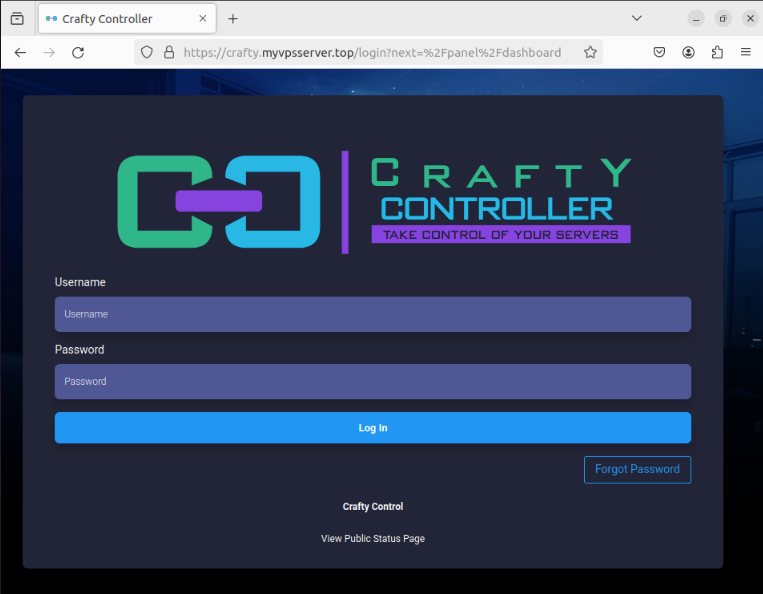Open Firefox application hamburger menu

coord(745,52)
